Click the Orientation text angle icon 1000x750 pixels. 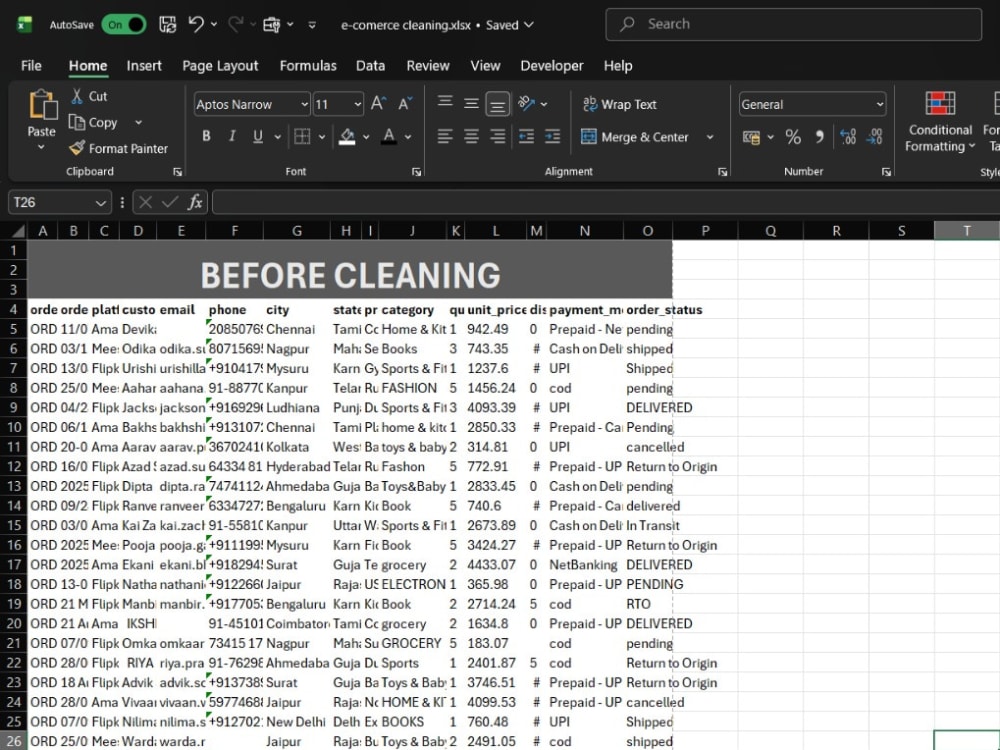coord(526,103)
